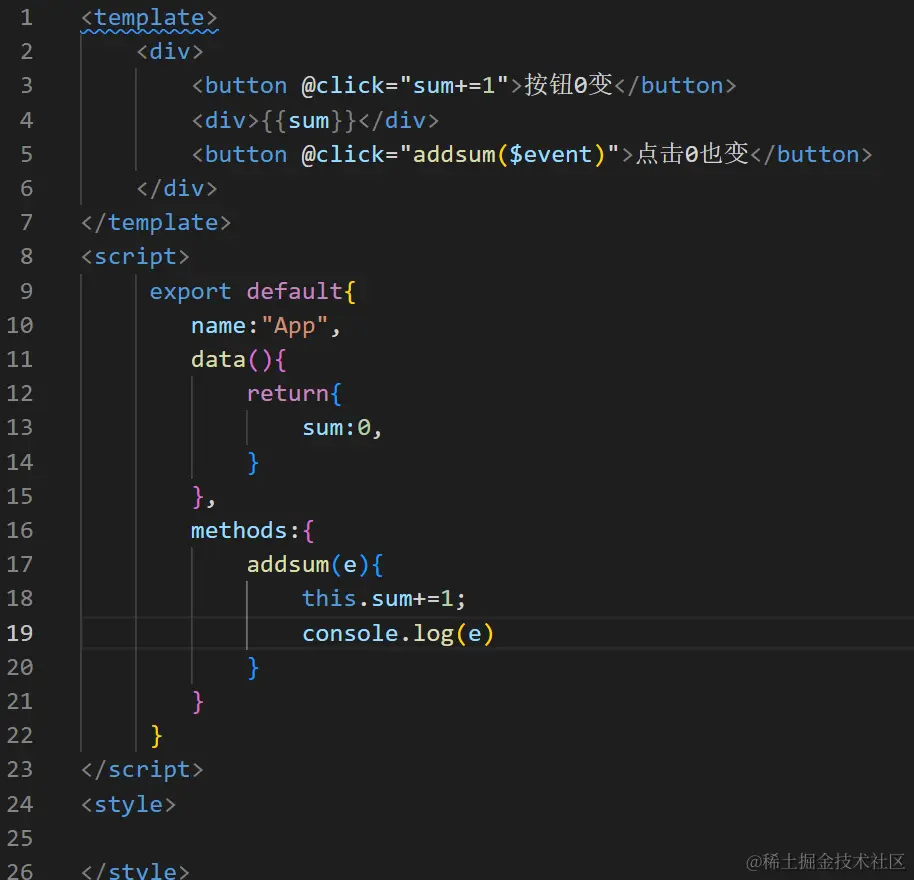Click line number 14 in the gutter
914x880 pixels.
pyautogui.click(x=20, y=463)
